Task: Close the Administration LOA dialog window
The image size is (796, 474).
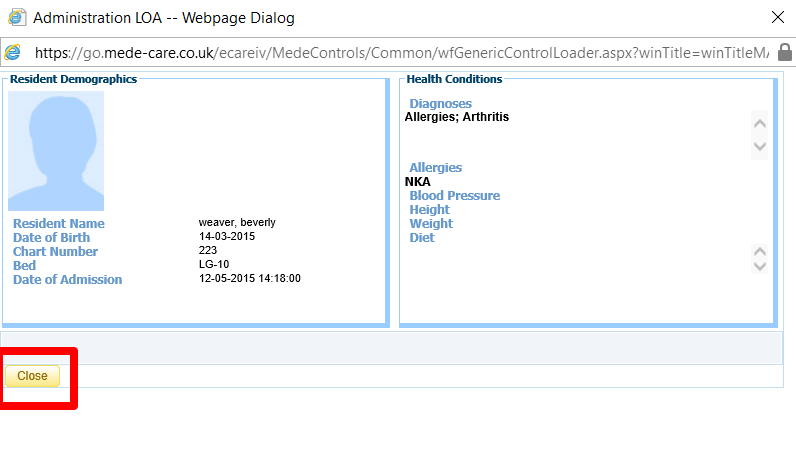Action: click(777, 17)
